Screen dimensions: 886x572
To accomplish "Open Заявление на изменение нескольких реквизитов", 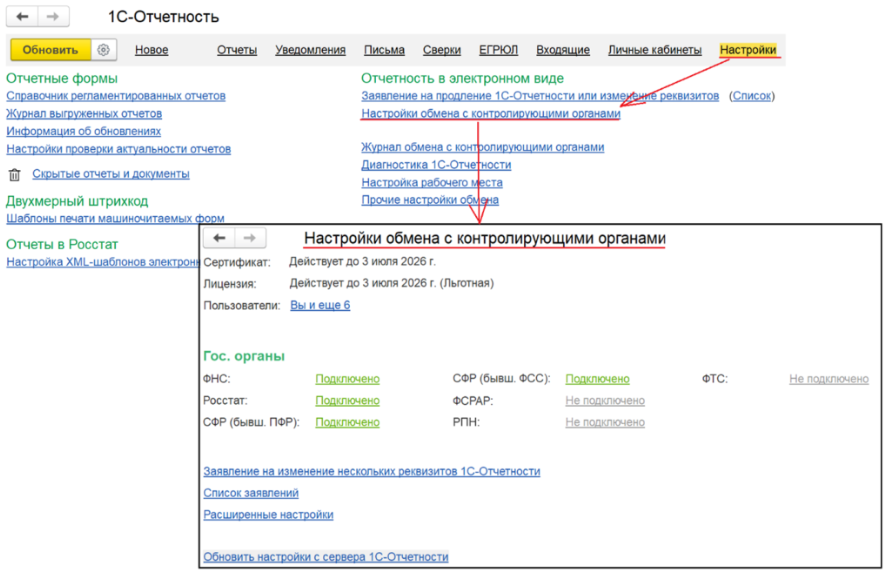I will (372, 471).
